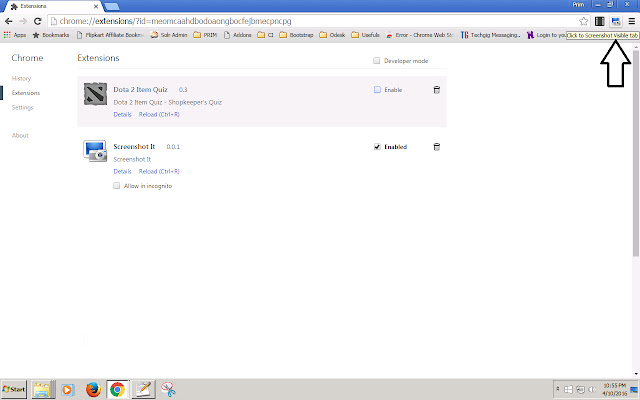Screen dimensions: 640x400
Task: Open the Addons bookmark
Action: (238, 35)
